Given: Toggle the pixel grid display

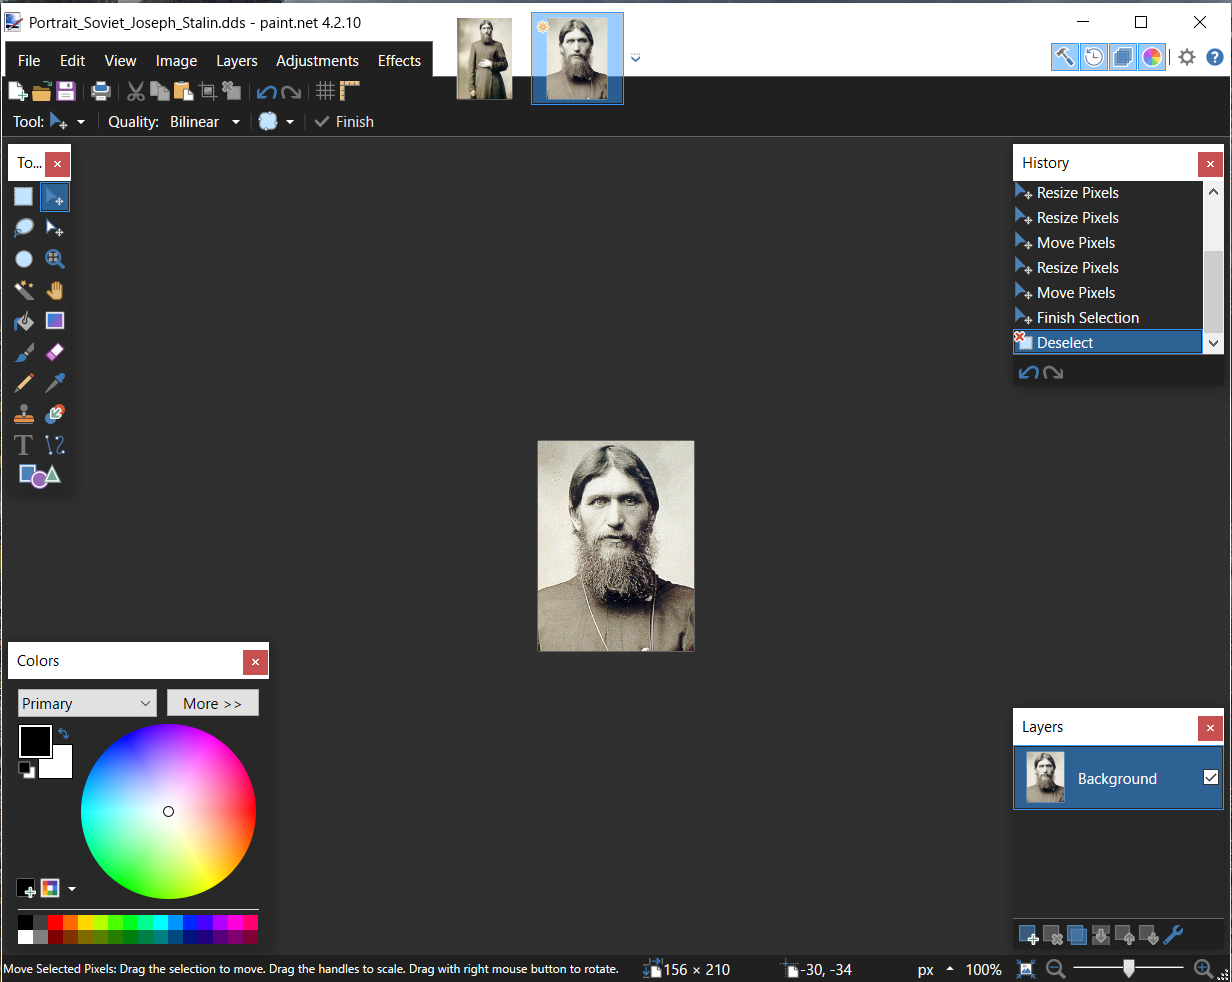Looking at the screenshot, I should pyautogui.click(x=325, y=92).
